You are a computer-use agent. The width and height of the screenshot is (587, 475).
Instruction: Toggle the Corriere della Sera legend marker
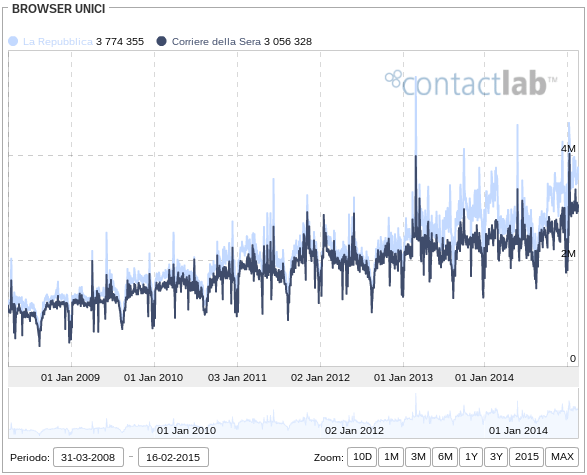coord(161,41)
